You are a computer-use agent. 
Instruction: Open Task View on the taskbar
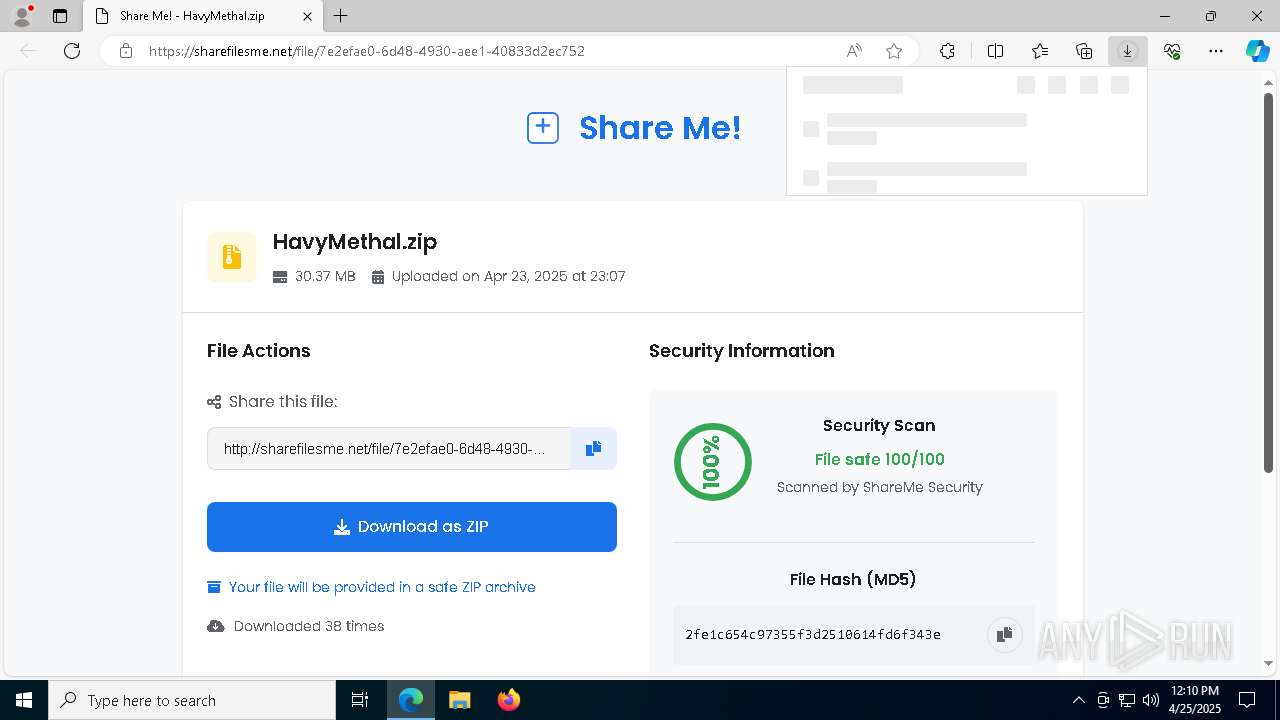point(360,700)
